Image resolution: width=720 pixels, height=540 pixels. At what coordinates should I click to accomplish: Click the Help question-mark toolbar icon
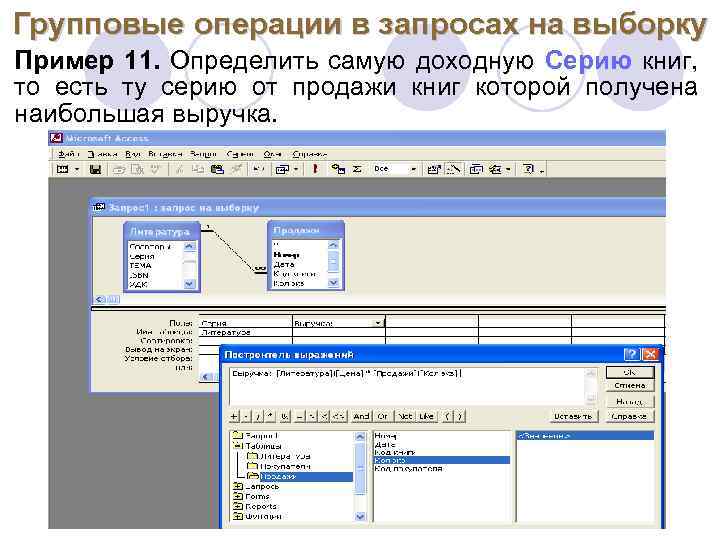tap(528, 169)
